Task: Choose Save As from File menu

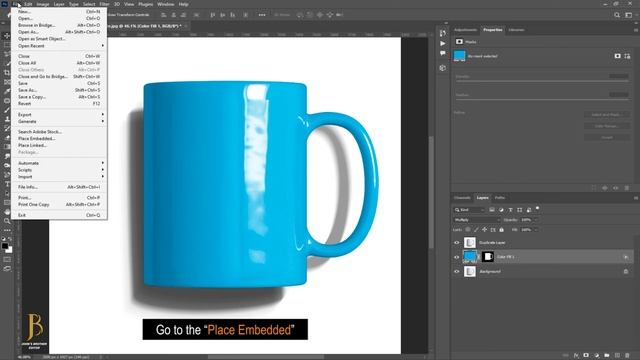Action: [x=59, y=90]
